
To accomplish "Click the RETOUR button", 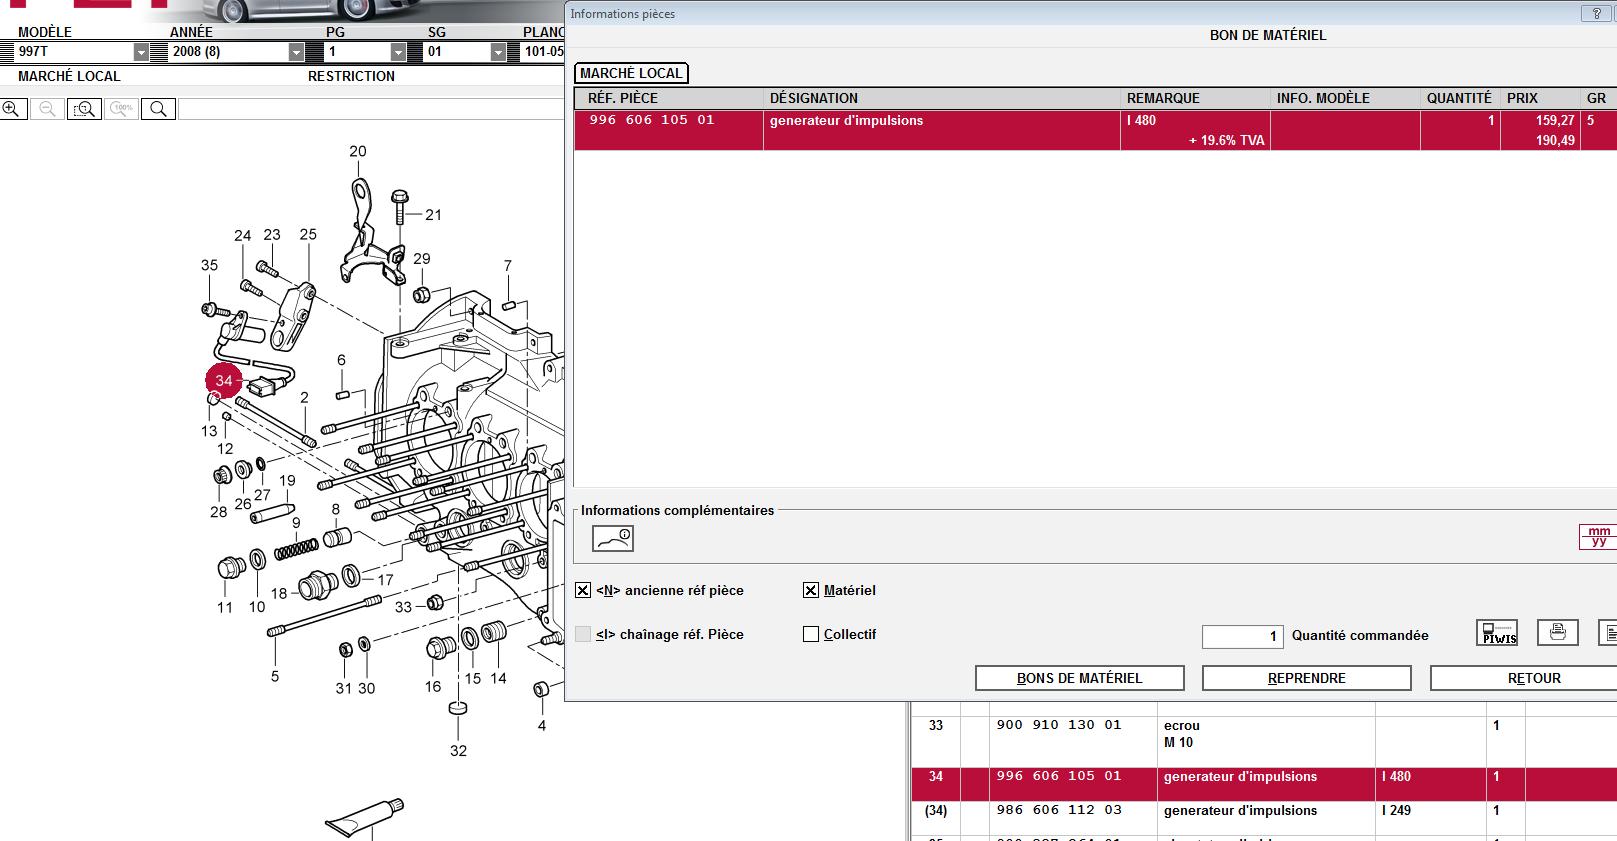I will 1523,678.
